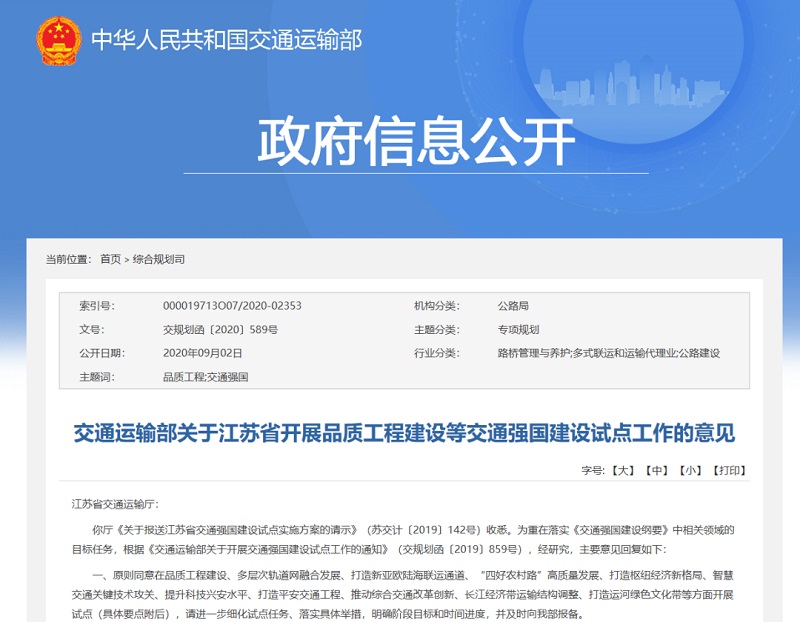
Task: Click the 专项规划 topic category value
Action: pos(518,329)
